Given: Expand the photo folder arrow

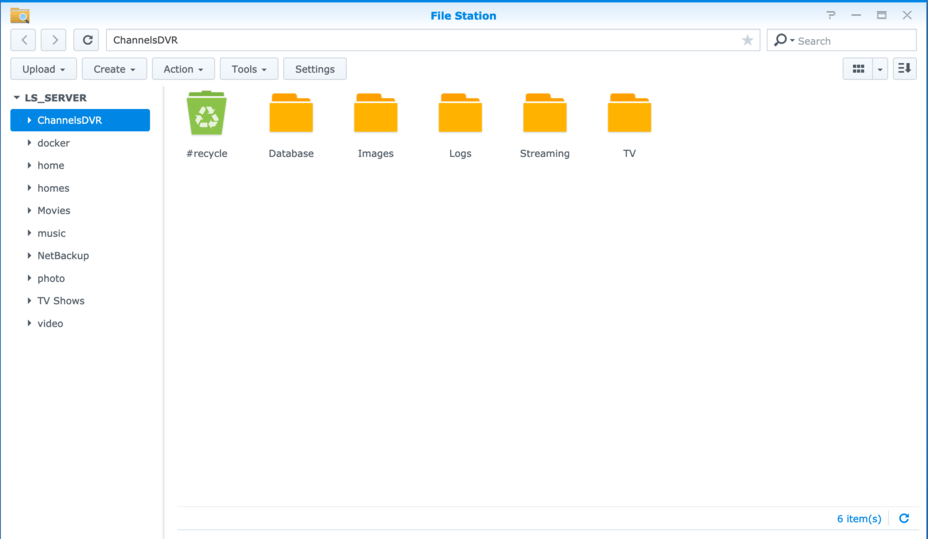Looking at the screenshot, I should pyautogui.click(x=29, y=278).
